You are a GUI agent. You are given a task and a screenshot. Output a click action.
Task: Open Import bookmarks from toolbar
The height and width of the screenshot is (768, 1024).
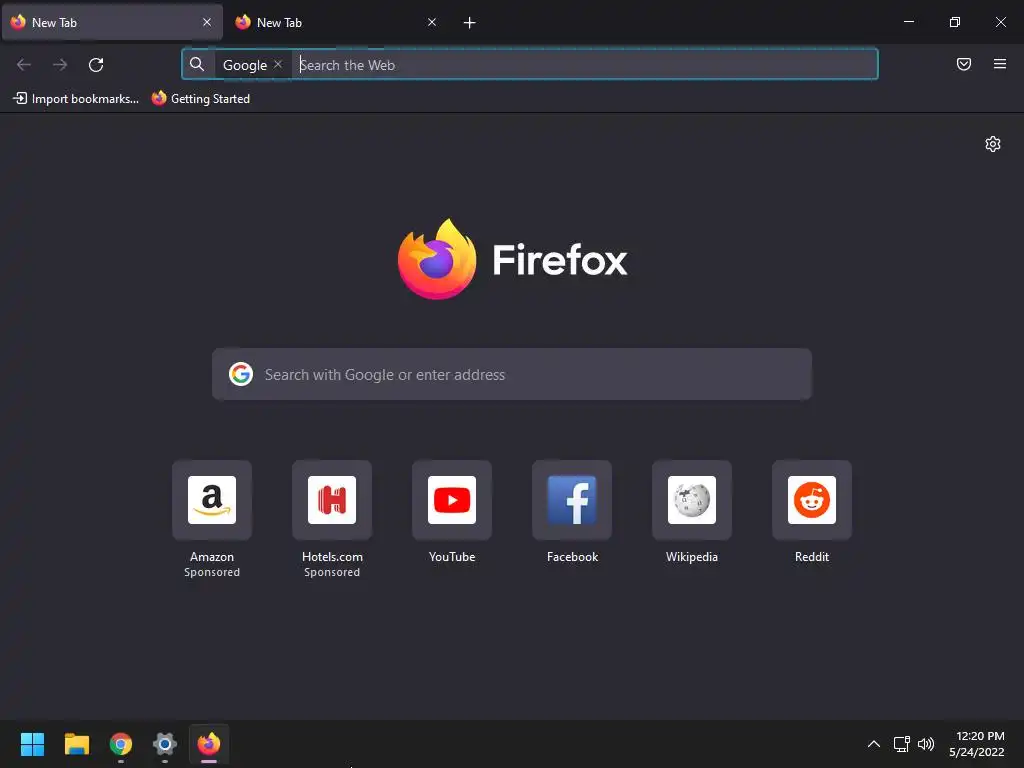point(76,99)
